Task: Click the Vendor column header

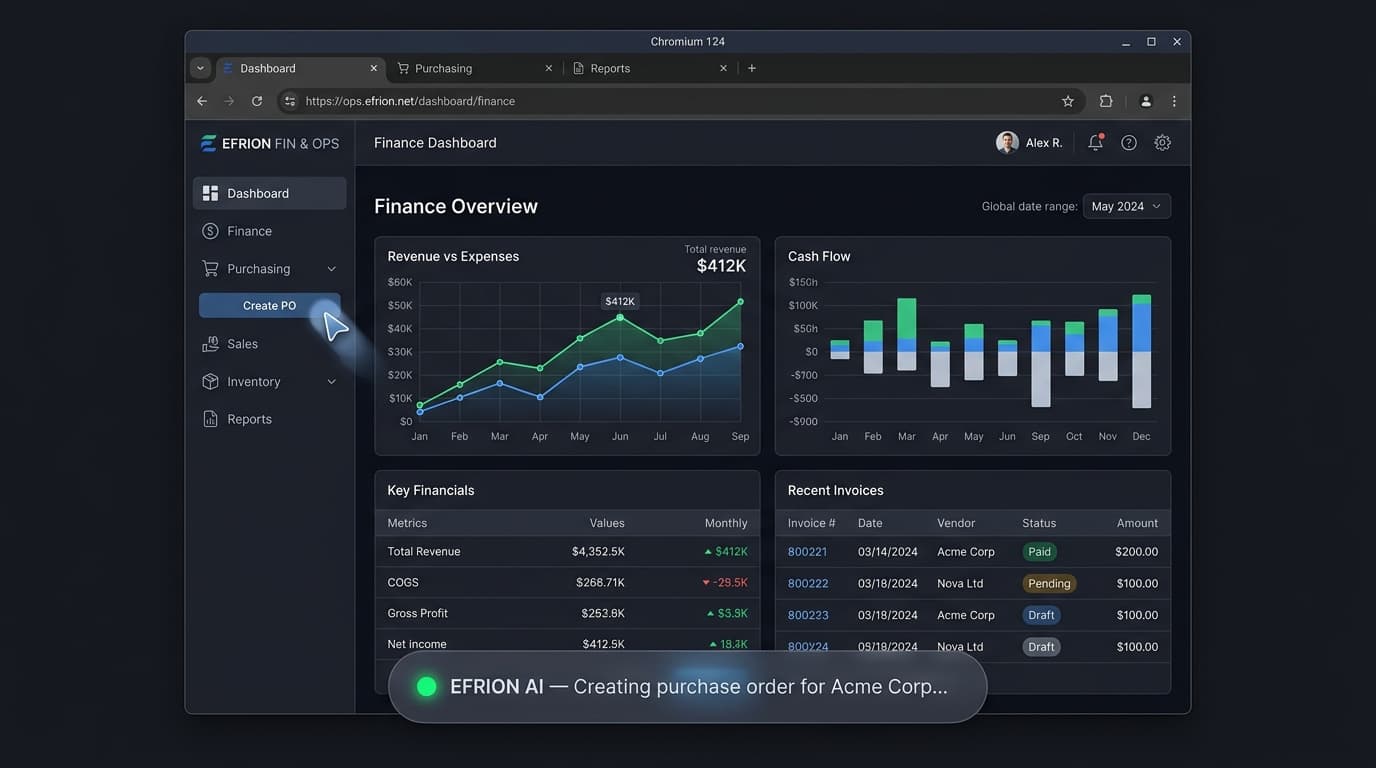Action: (x=956, y=523)
